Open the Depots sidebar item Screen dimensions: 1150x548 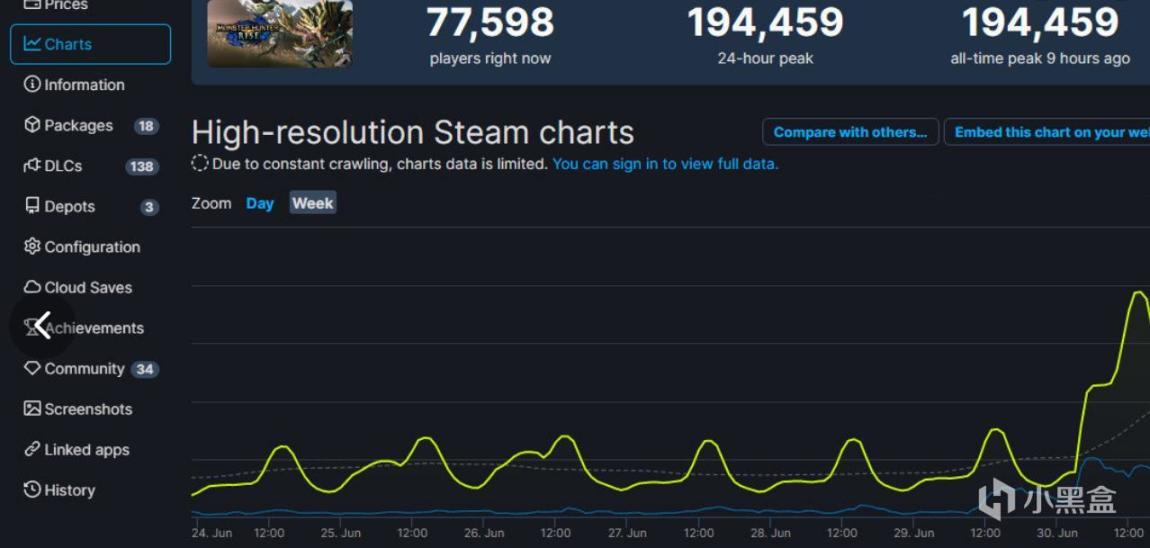coord(90,207)
